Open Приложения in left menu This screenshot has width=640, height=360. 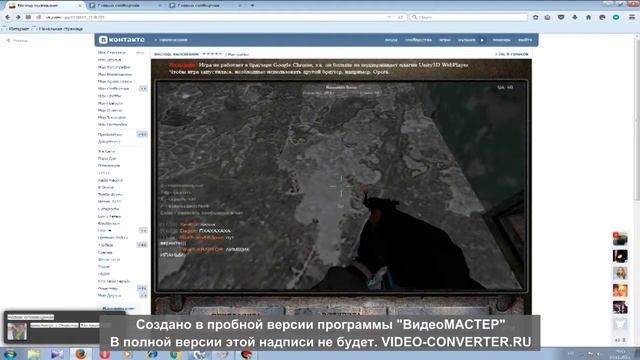click(110, 134)
